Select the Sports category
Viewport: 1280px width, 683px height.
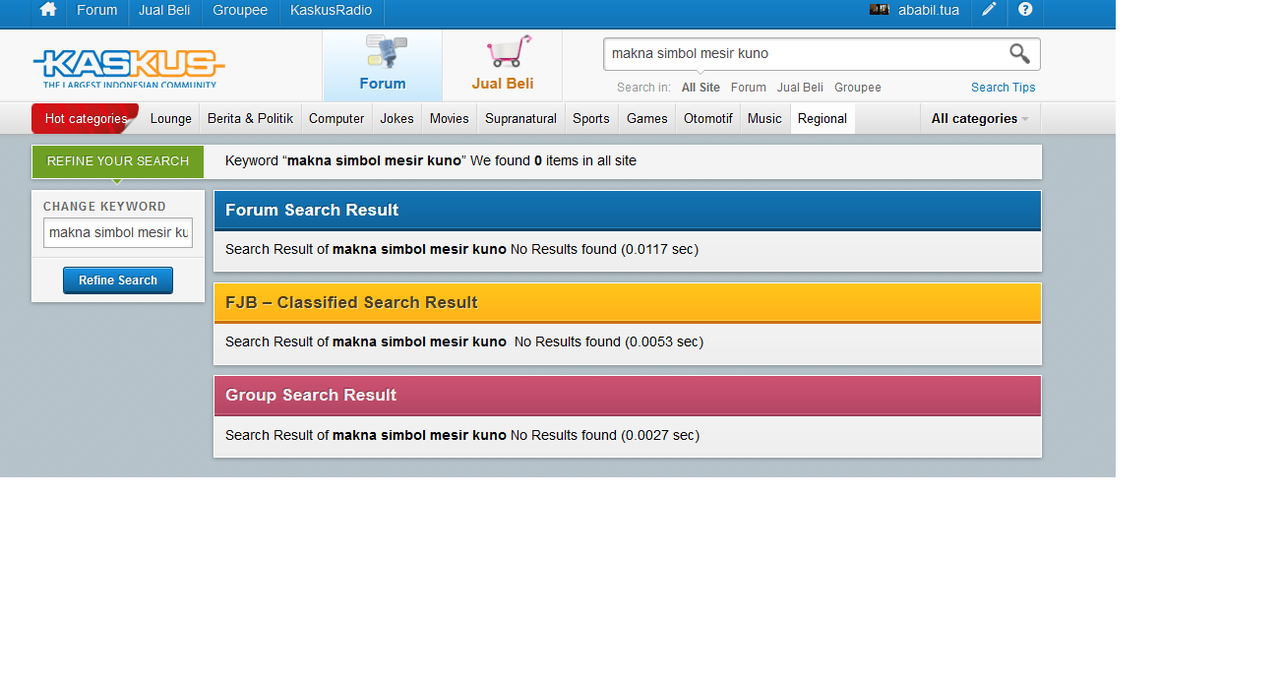click(591, 119)
